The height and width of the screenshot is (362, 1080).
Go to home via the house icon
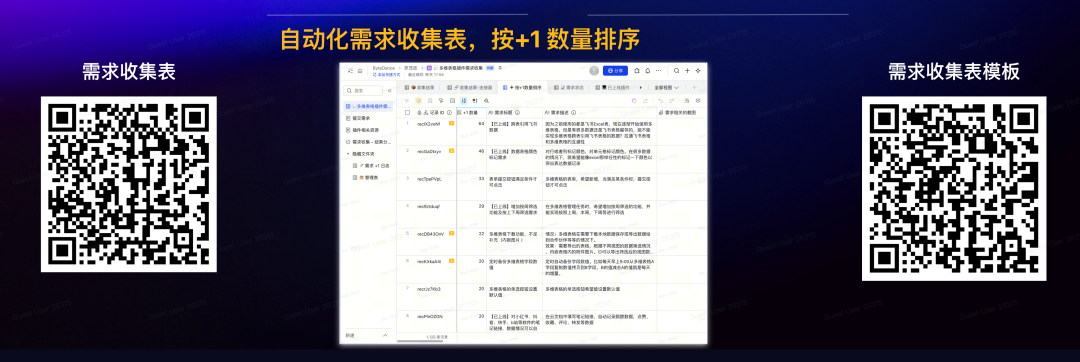(x=360, y=71)
